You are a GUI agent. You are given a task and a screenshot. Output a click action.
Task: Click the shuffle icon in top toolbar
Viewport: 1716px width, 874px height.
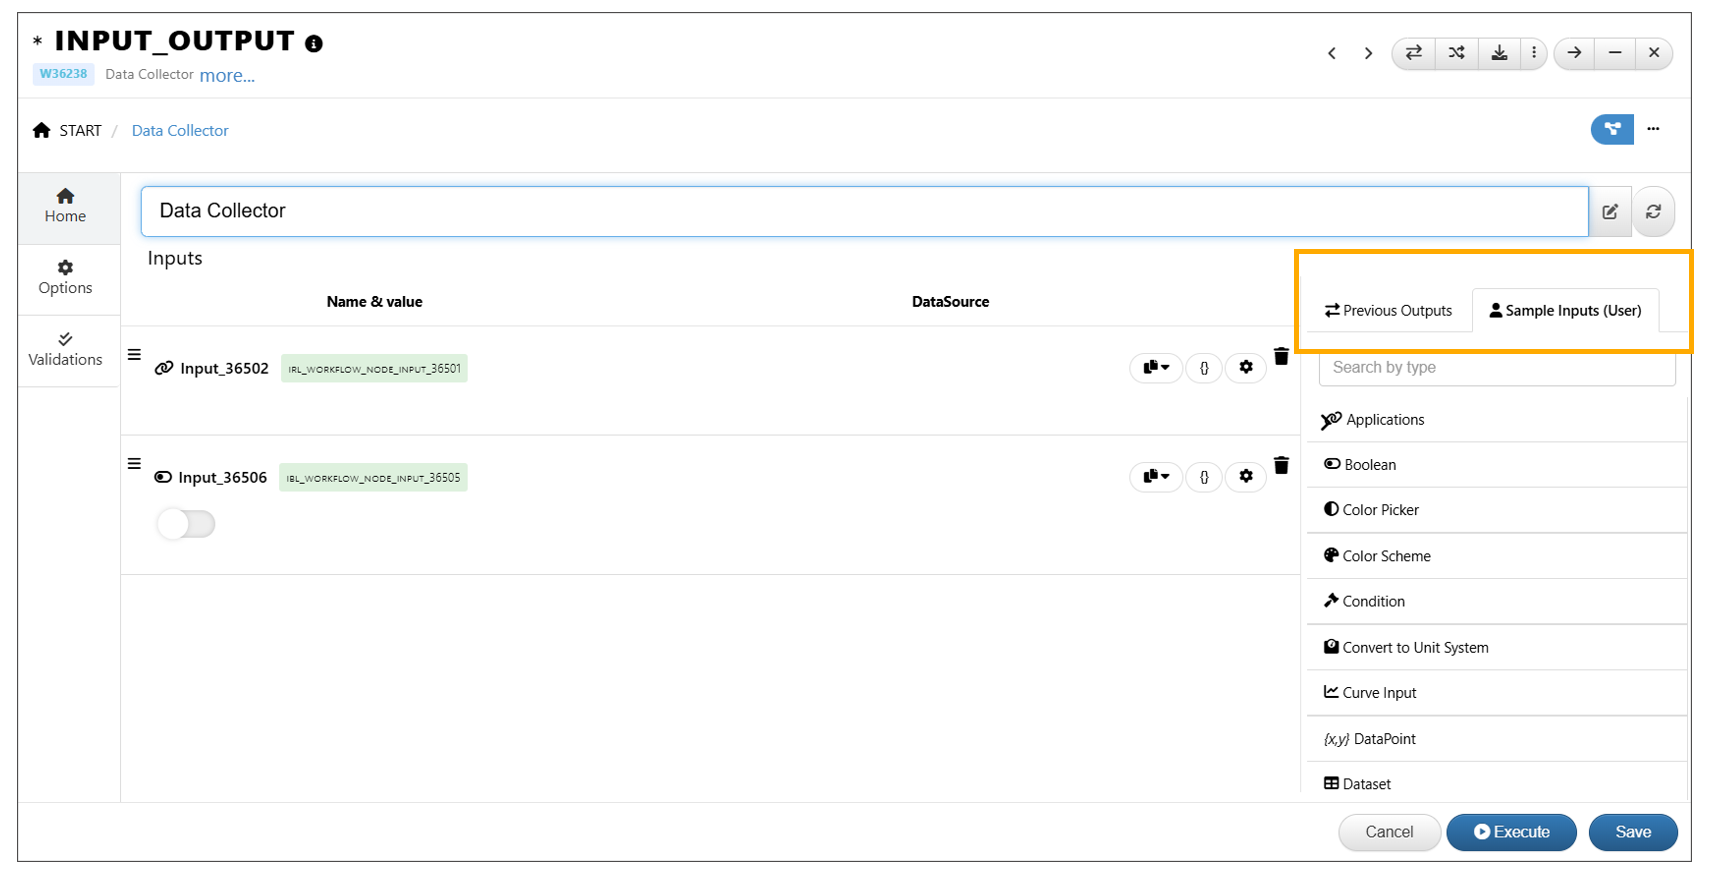1456,53
